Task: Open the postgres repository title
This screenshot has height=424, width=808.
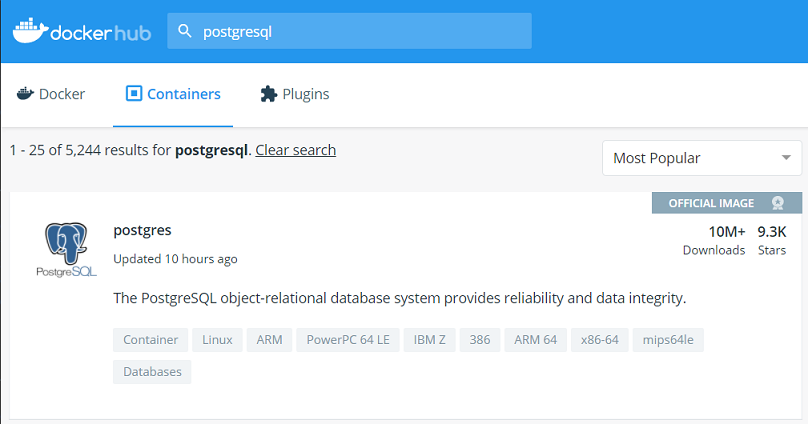Action: pos(142,230)
